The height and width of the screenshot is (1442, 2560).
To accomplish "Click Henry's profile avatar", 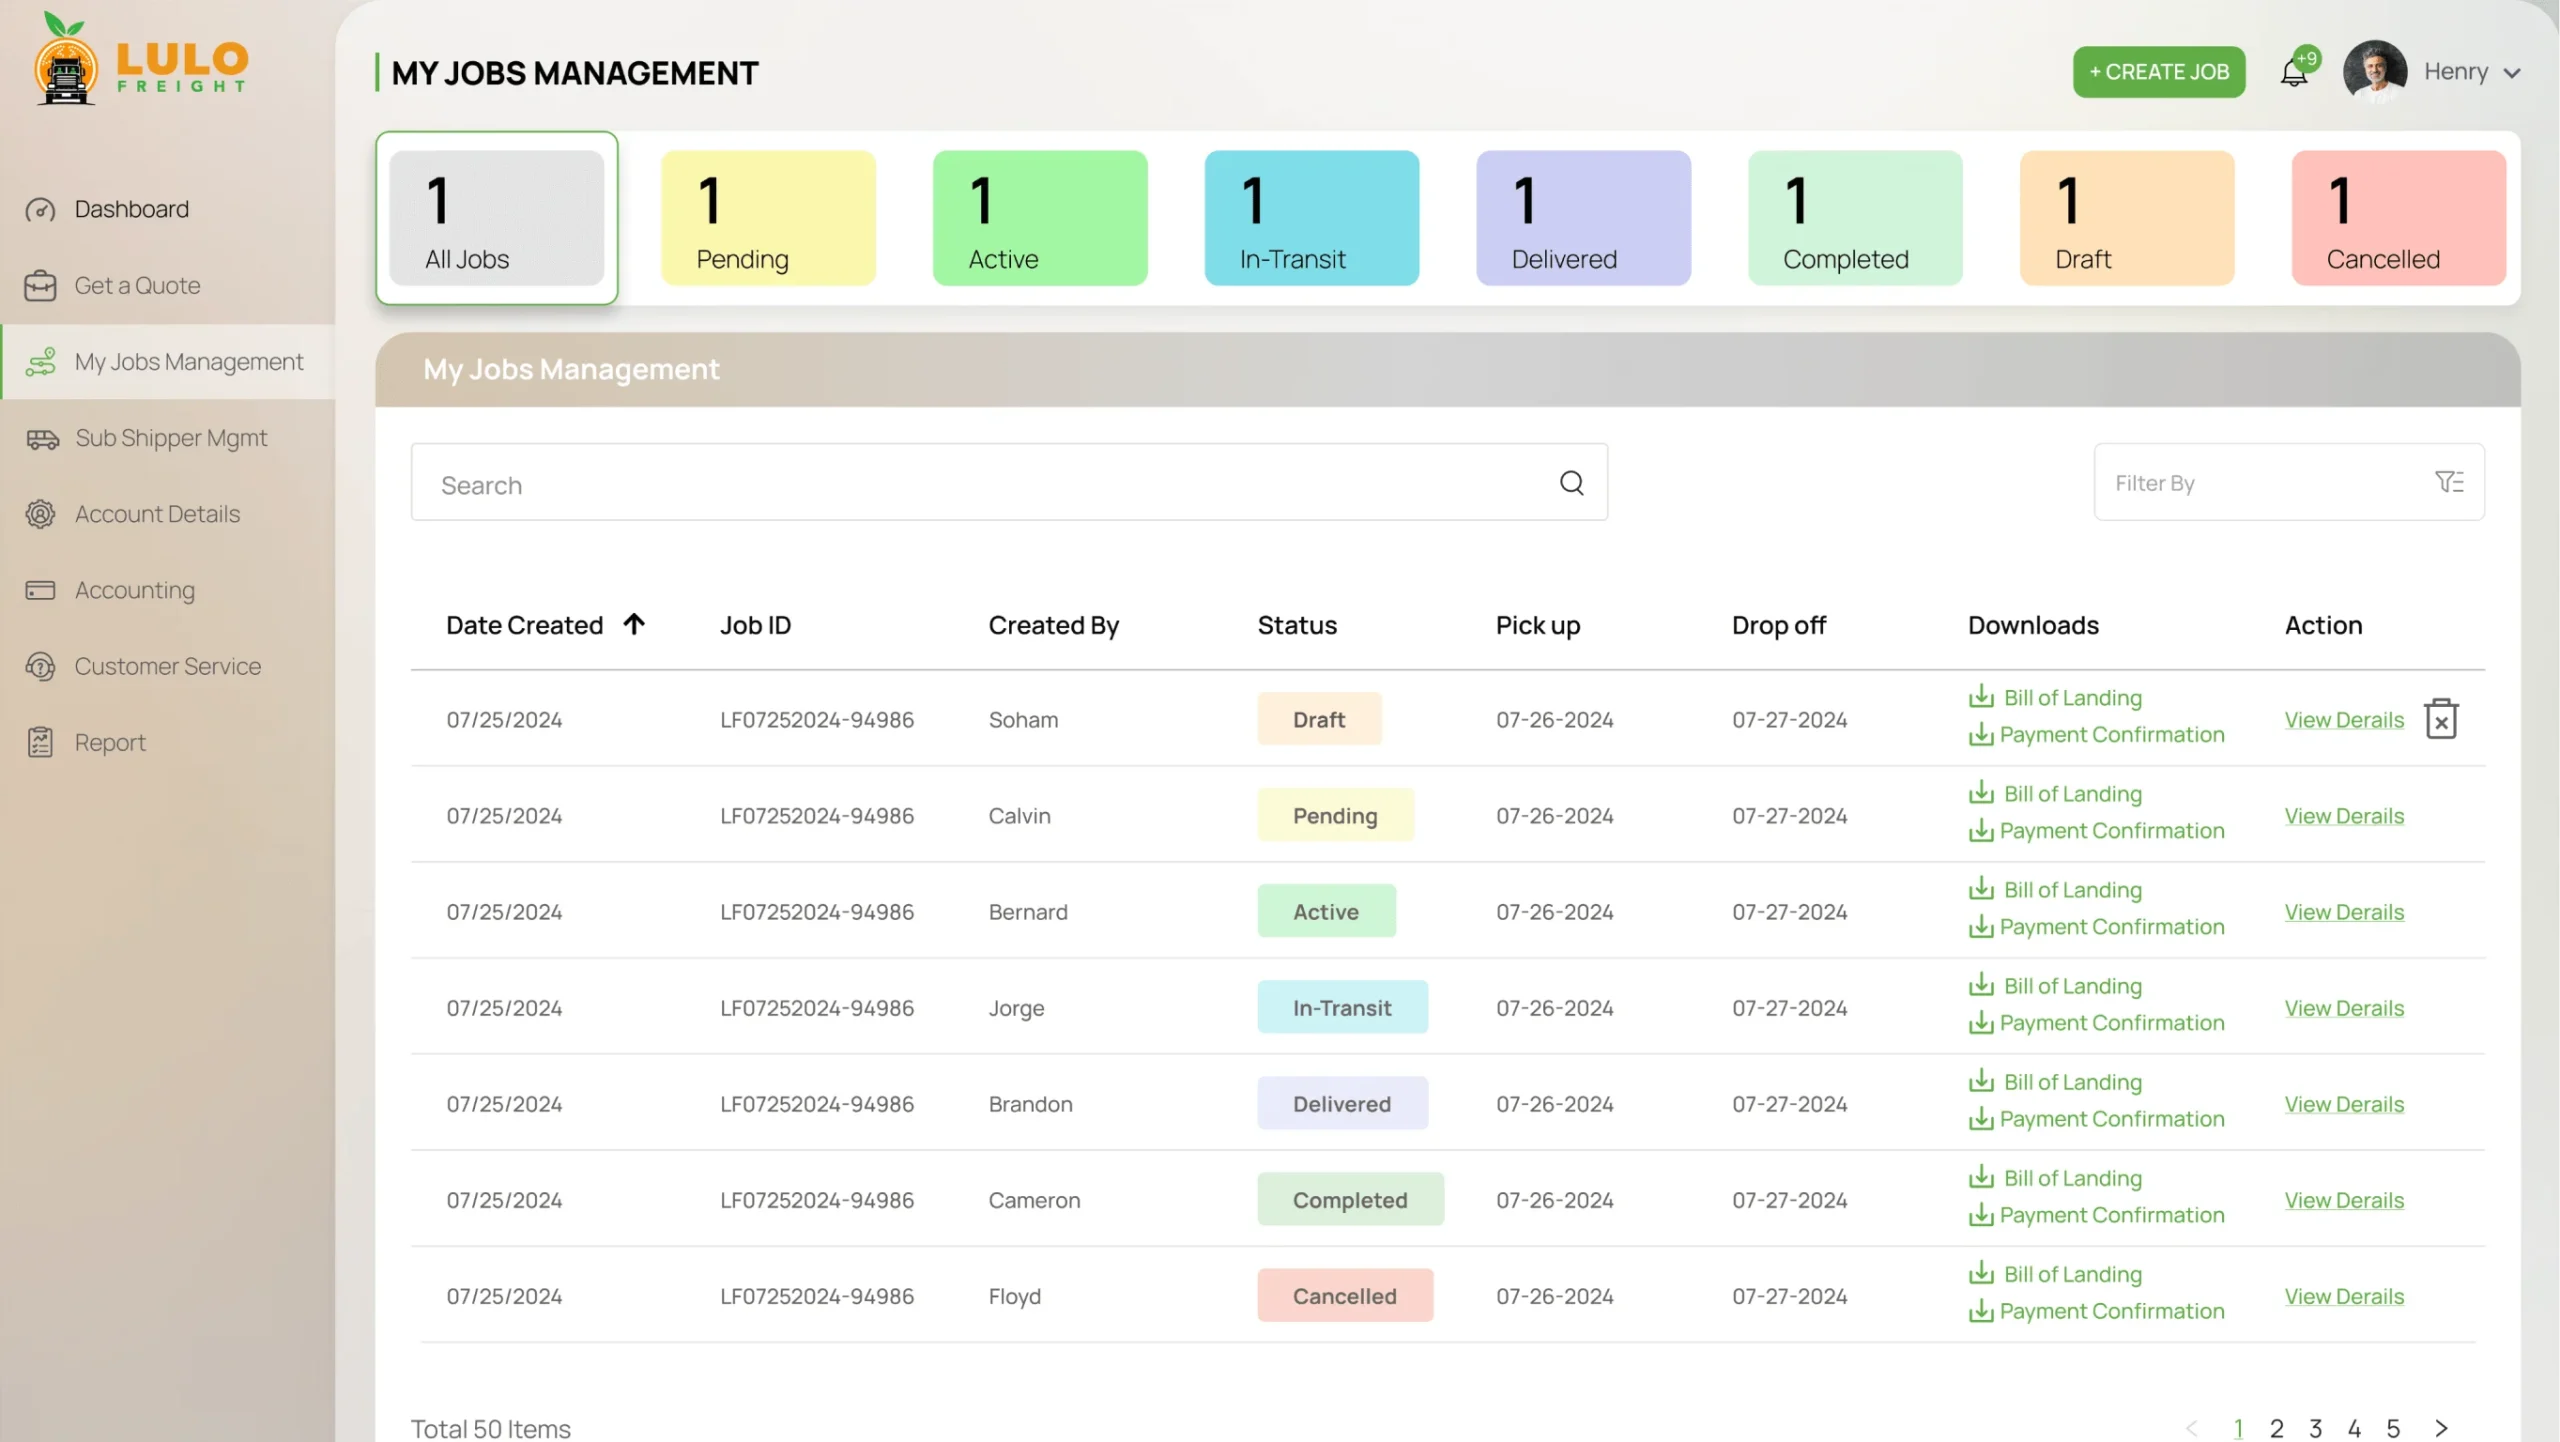I will pyautogui.click(x=2375, y=71).
